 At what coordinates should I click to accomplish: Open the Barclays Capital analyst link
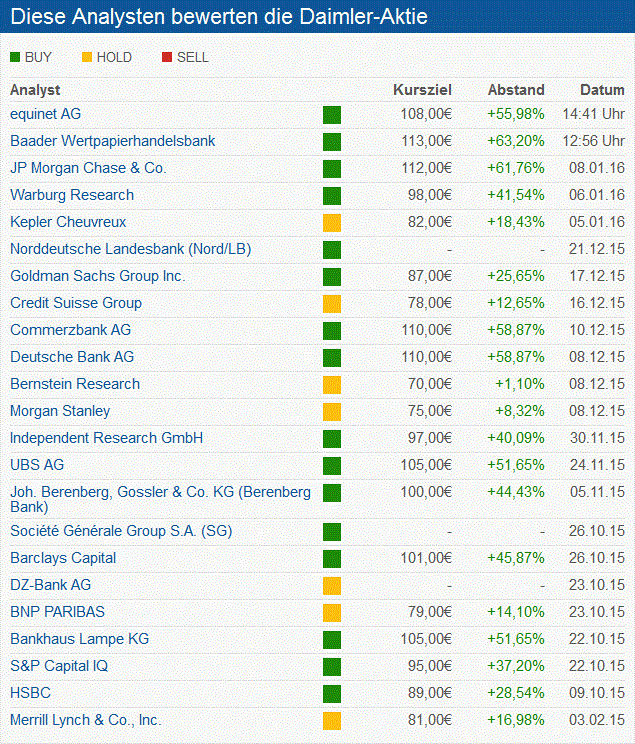(63, 558)
